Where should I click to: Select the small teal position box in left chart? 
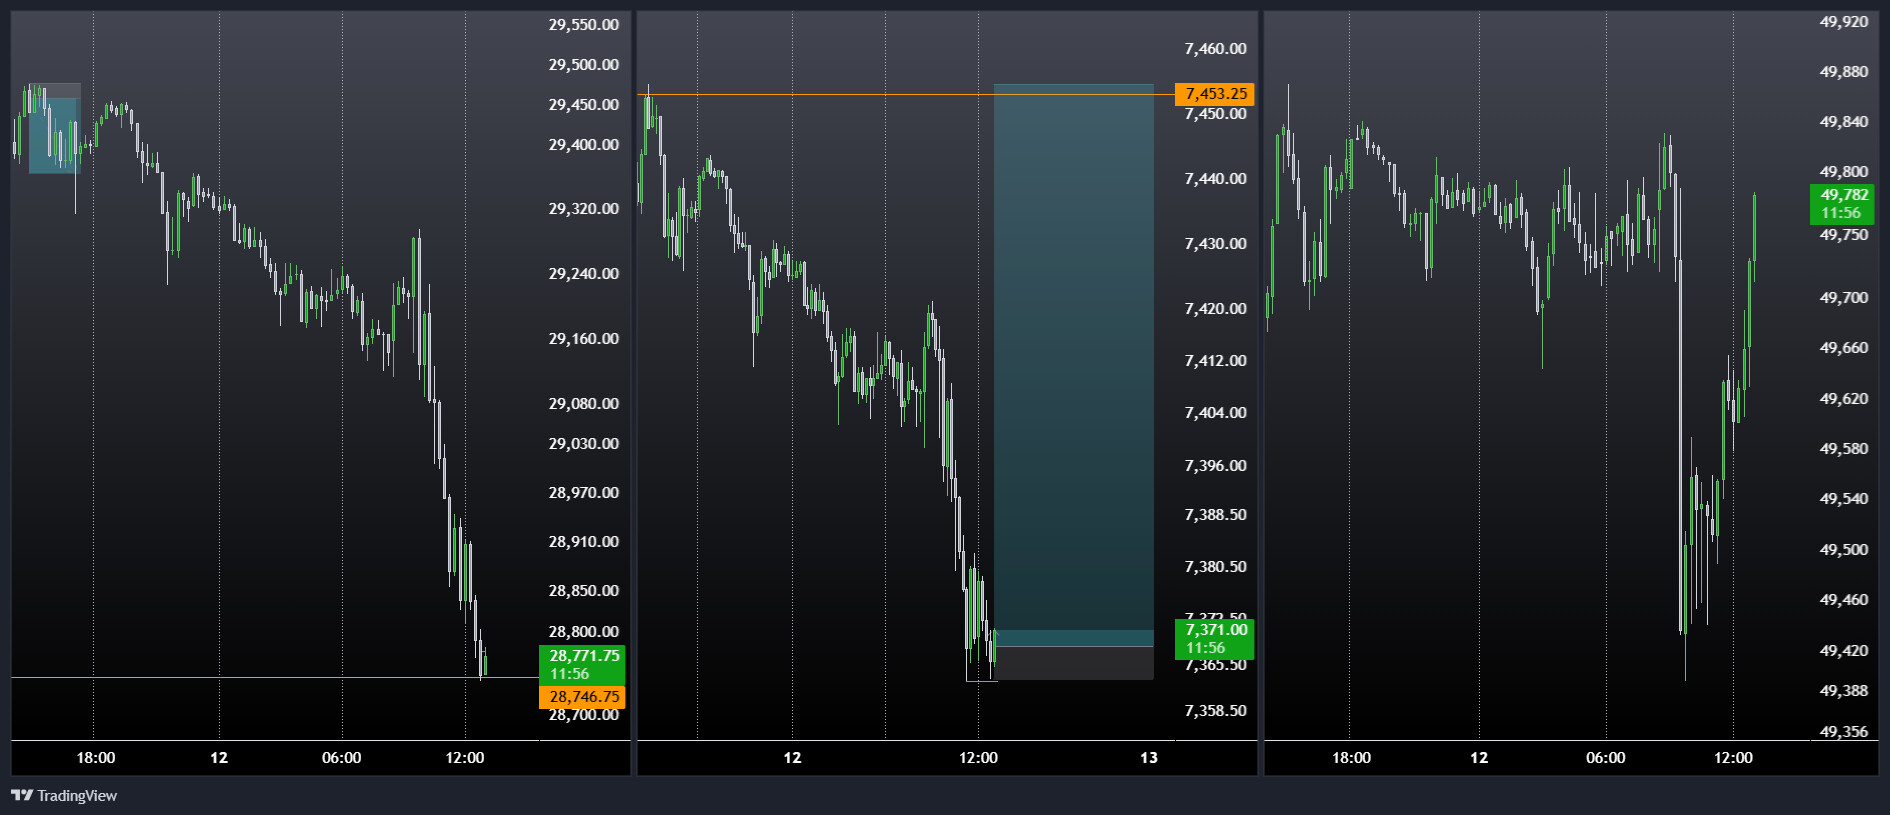click(54, 135)
